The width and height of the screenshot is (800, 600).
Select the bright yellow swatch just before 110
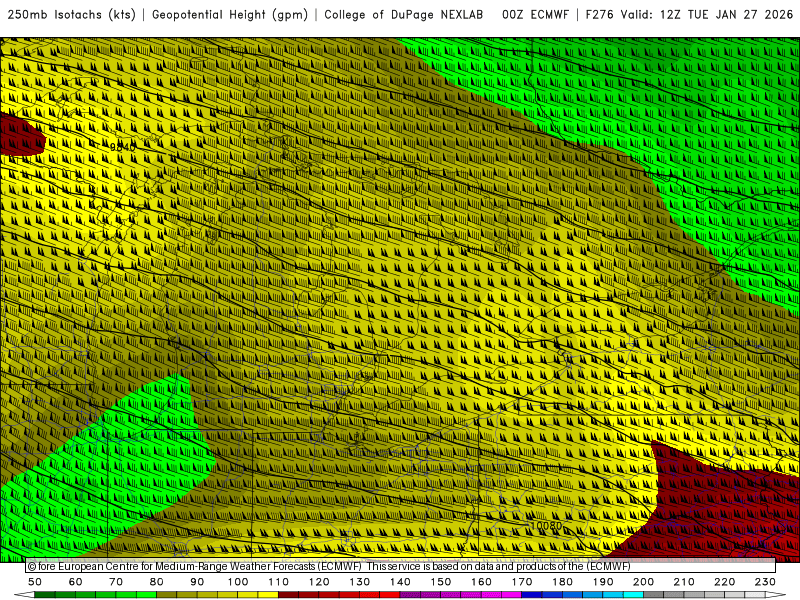pos(268,595)
